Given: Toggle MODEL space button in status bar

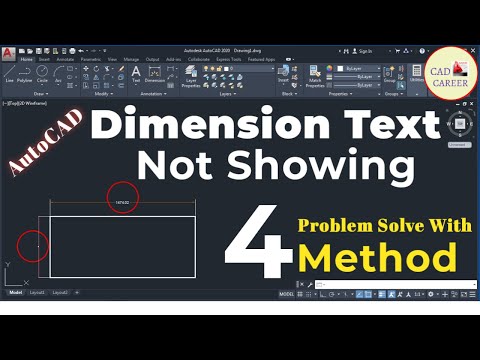Looking at the screenshot, I should pyautogui.click(x=287, y=294).
